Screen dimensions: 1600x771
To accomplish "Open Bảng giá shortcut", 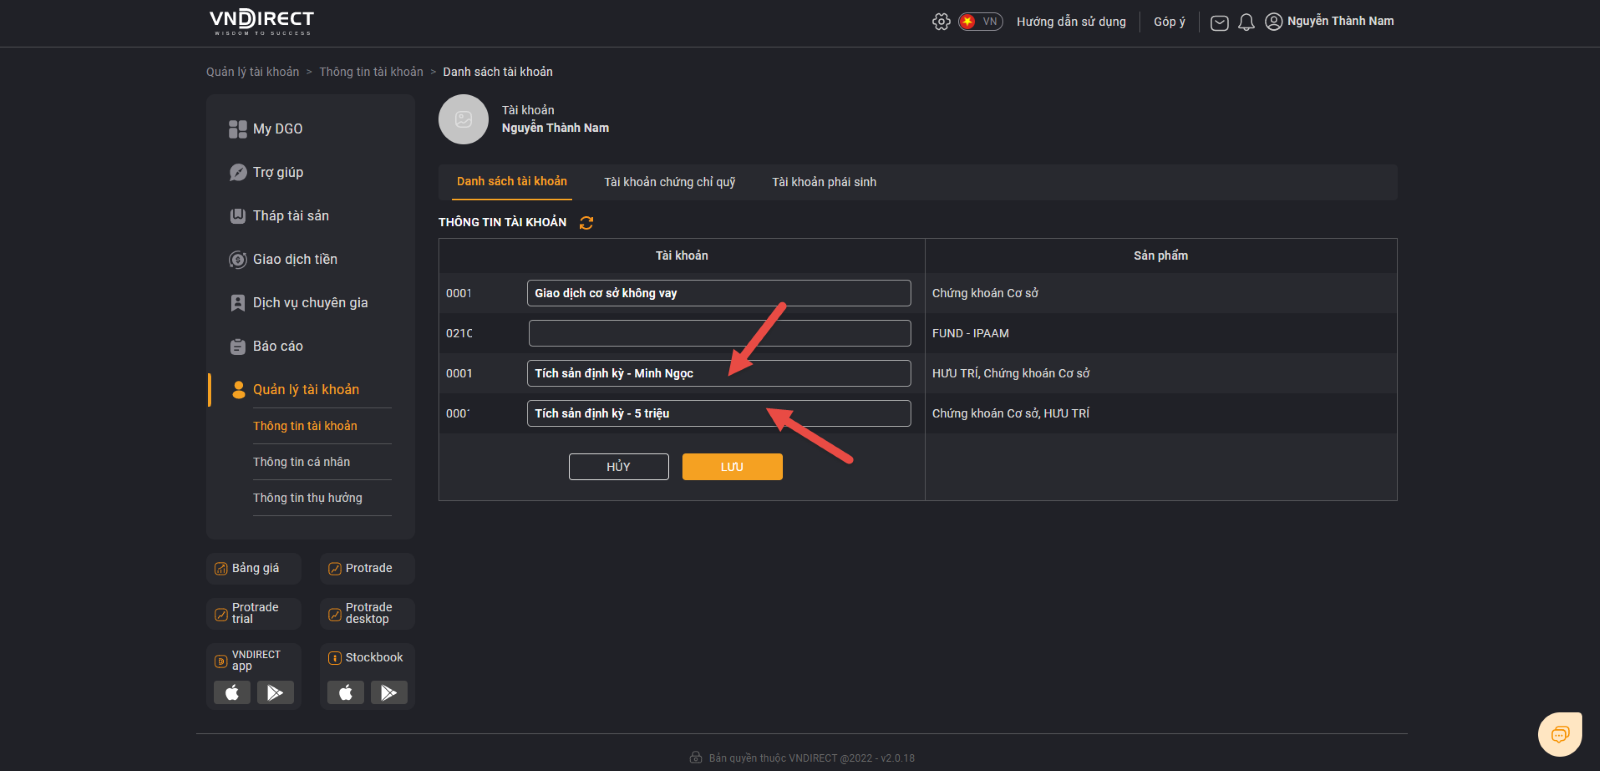I will point(254,568).
